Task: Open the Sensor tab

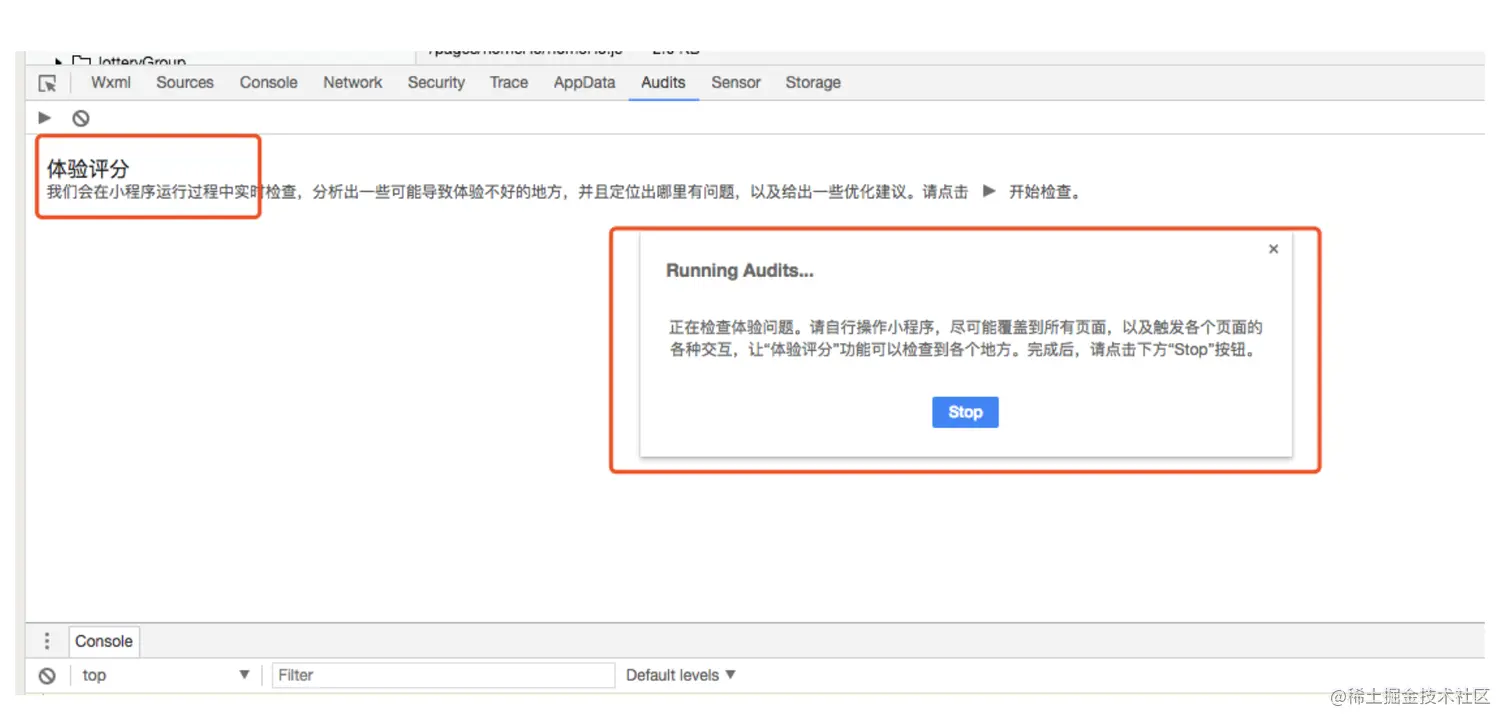Action: (736, 83)
